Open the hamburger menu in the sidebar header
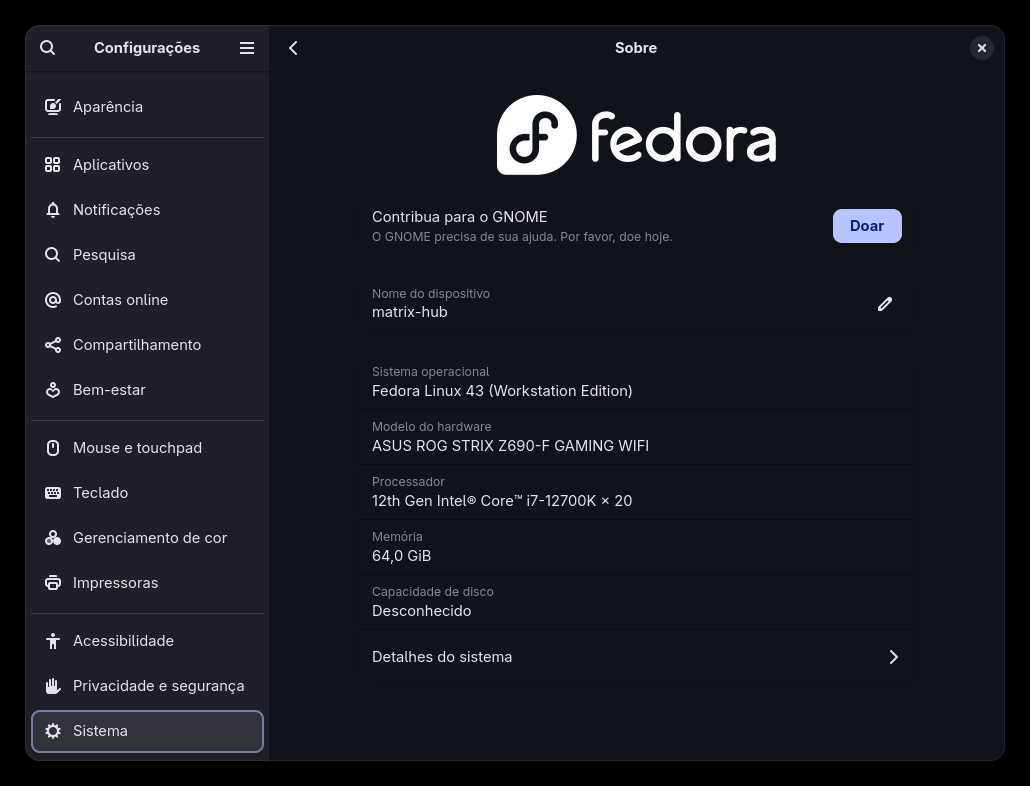 [247, 48]
